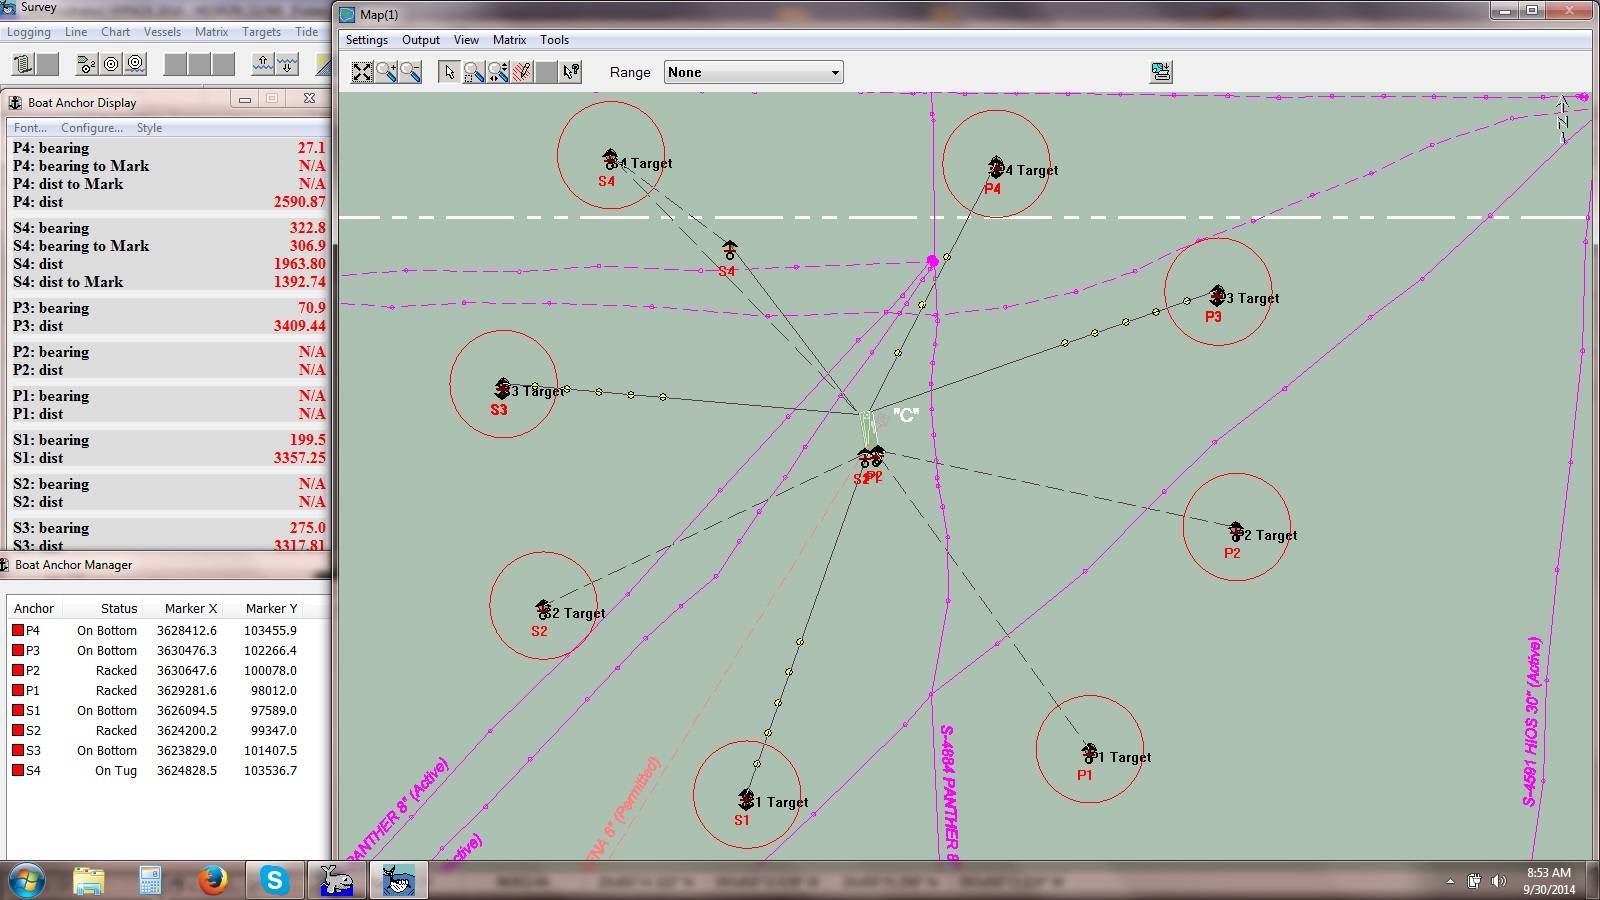Click the S3 Target anchor icon on map
1600x900 pixels.
(x=503, y=388)
